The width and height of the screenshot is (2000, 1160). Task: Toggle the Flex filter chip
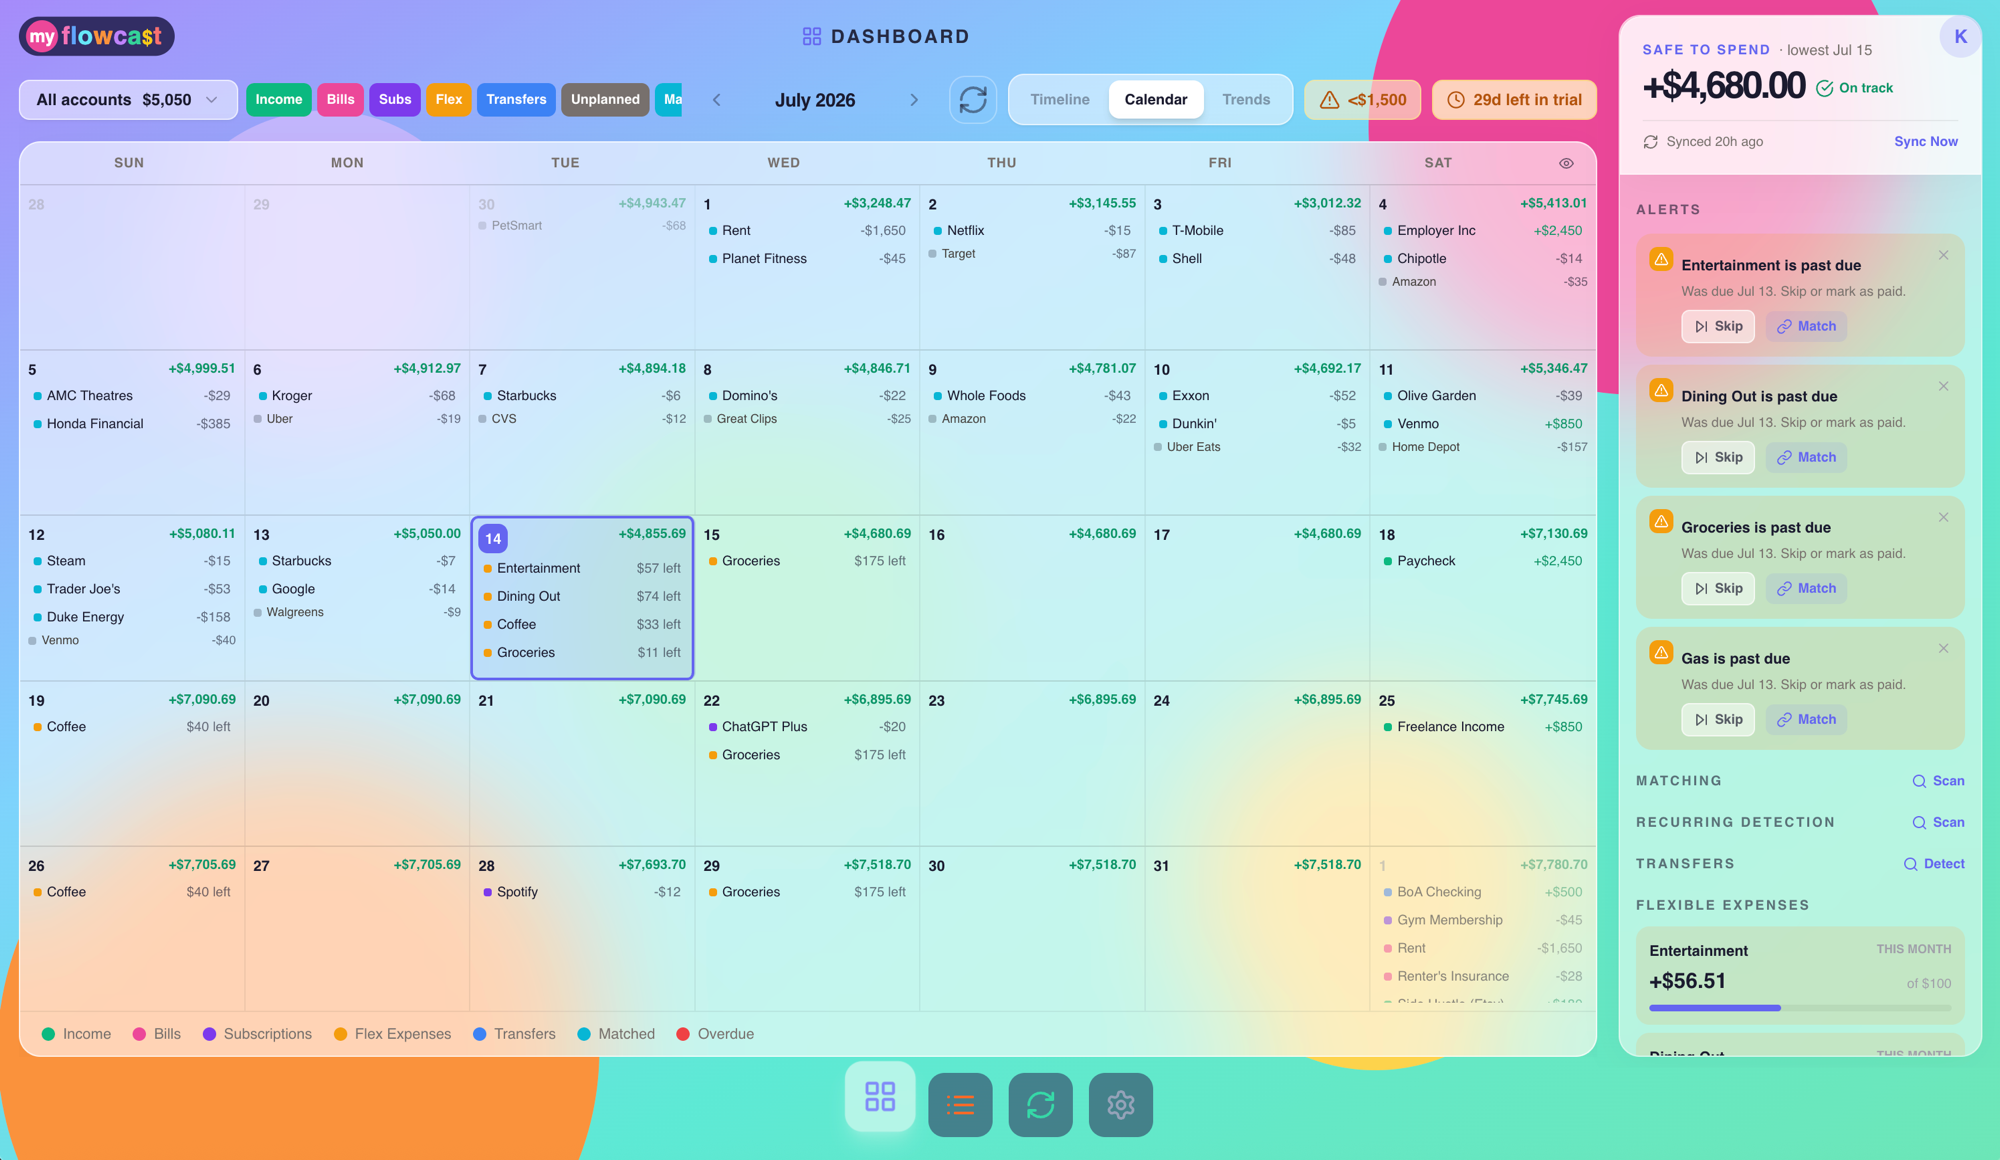(x=448, y=99)
